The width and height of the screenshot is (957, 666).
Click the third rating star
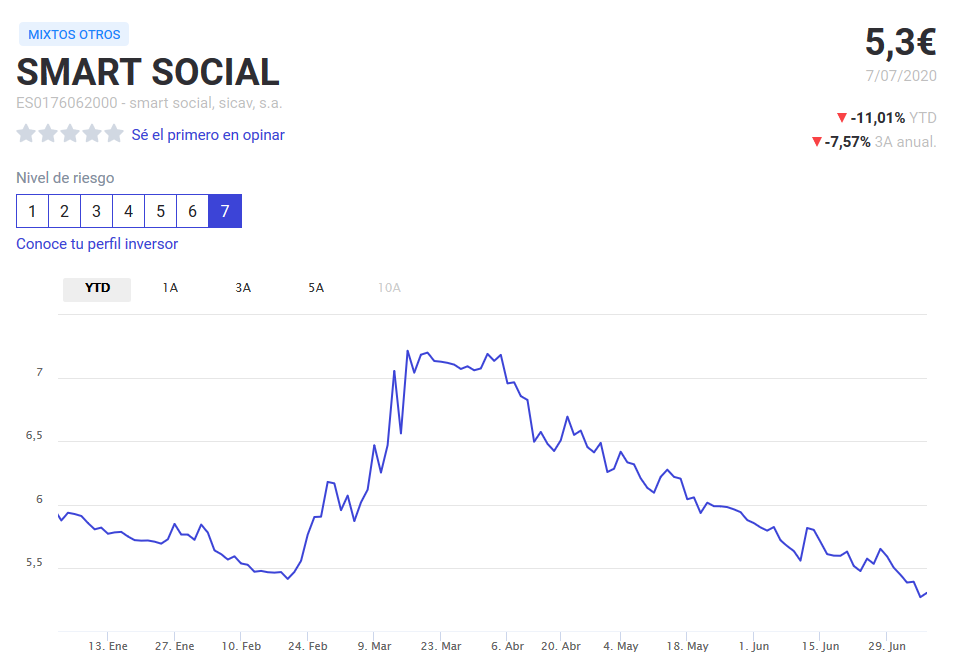click(70, 134)
